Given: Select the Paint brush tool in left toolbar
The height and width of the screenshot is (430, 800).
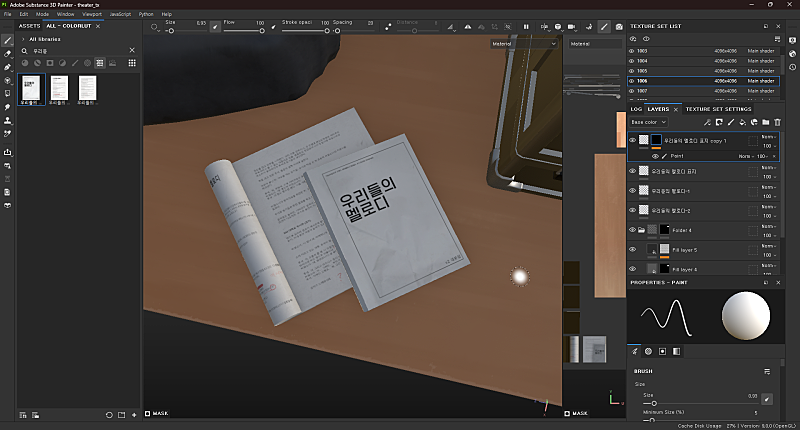Looking at the screenshot, I should 8,40.
